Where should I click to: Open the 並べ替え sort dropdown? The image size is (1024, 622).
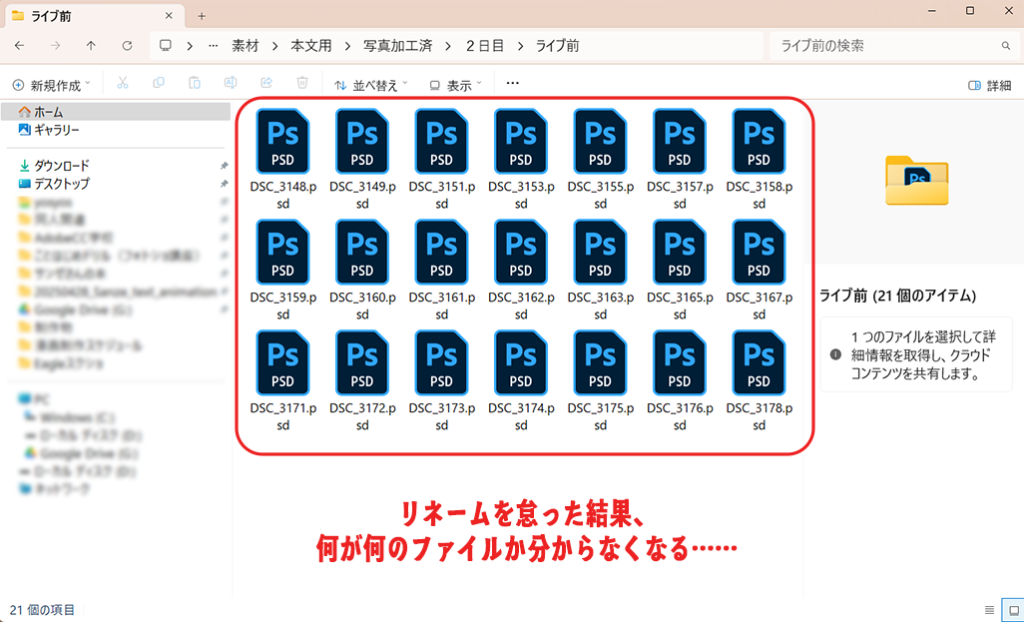click(x=370, y=85)
